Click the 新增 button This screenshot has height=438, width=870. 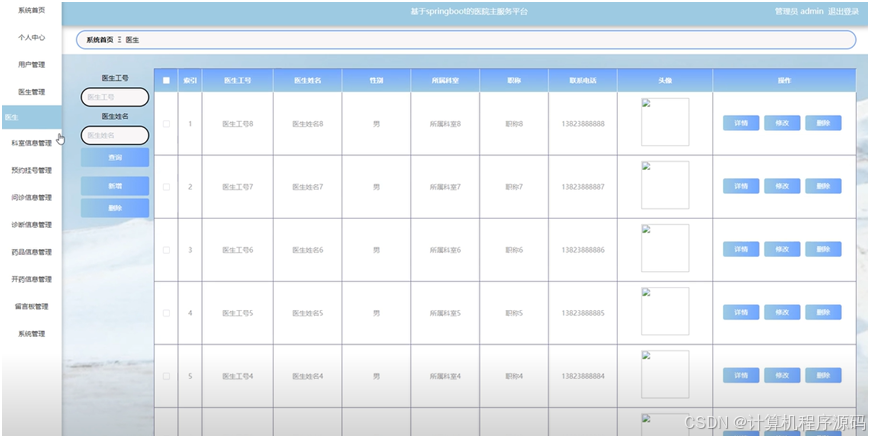click(115, 186)
